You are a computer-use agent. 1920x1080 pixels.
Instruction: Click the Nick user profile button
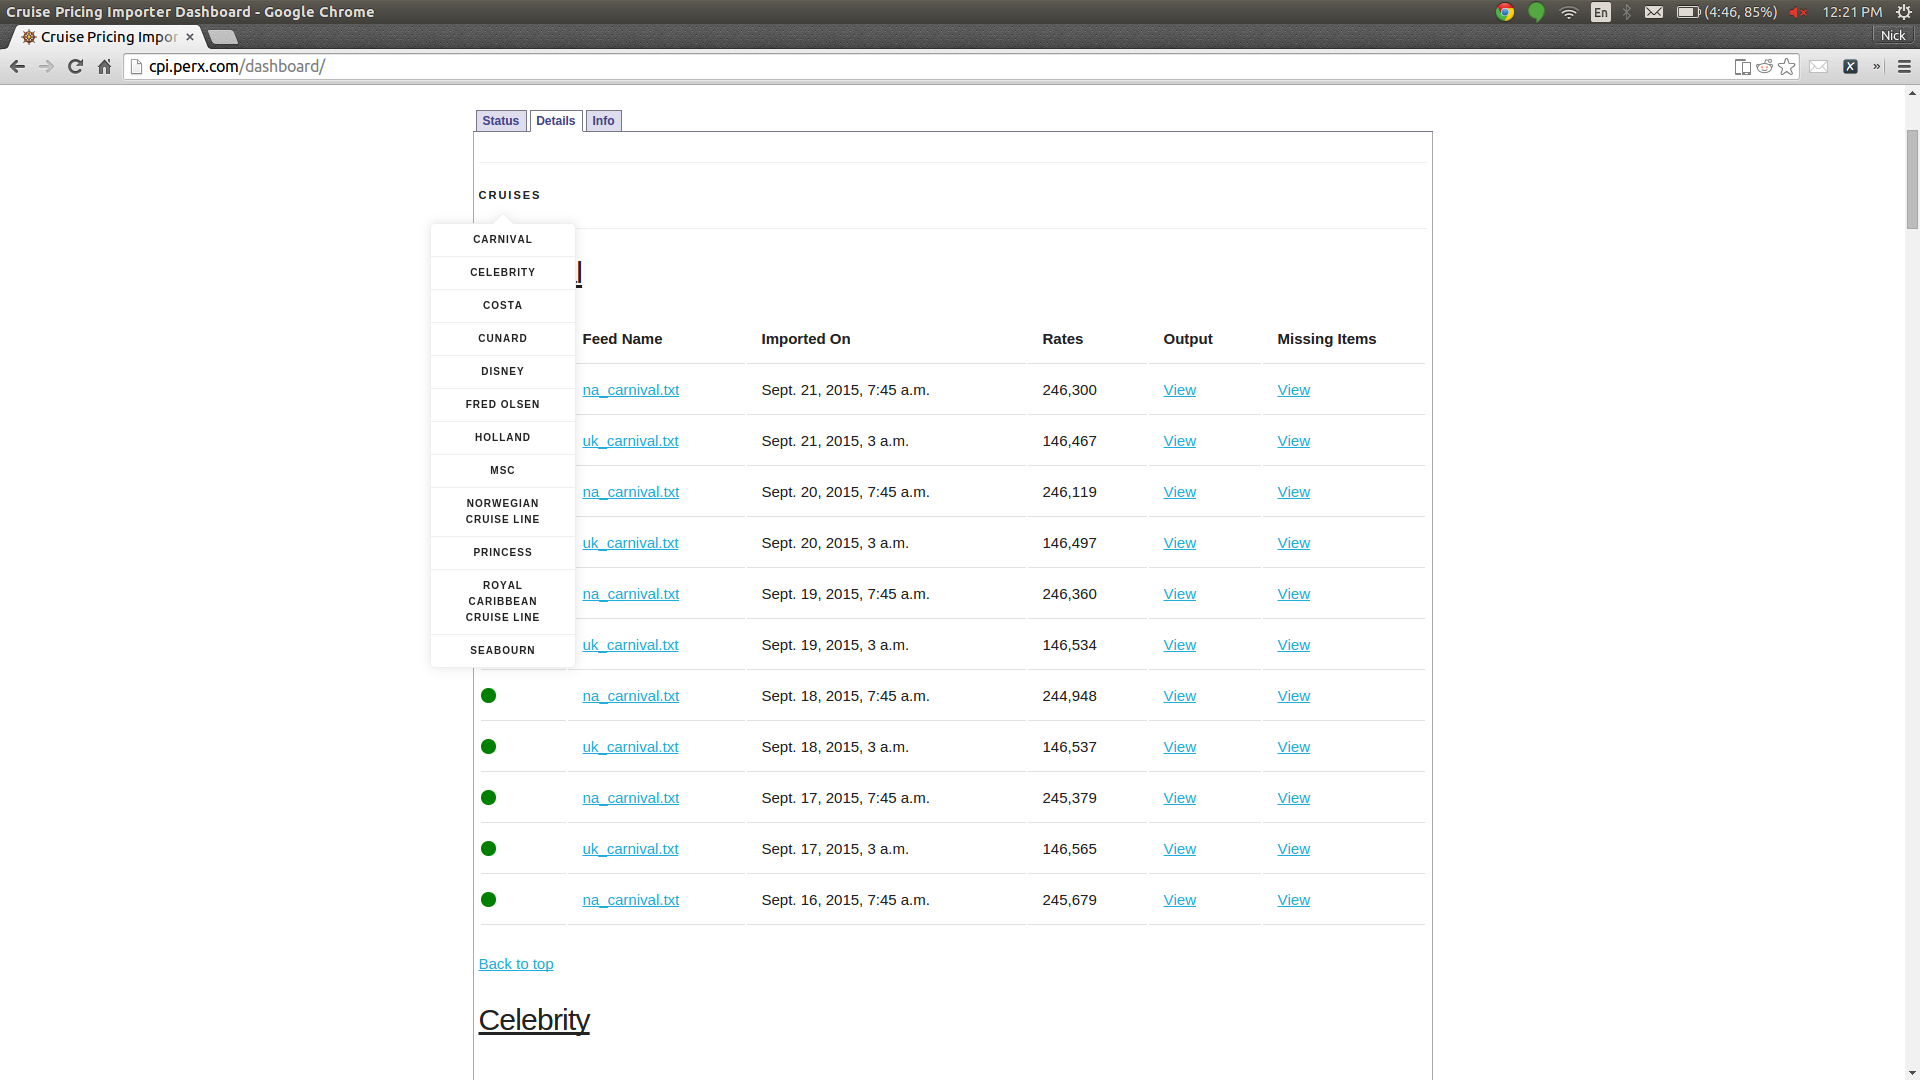[x=1893, y=35]
